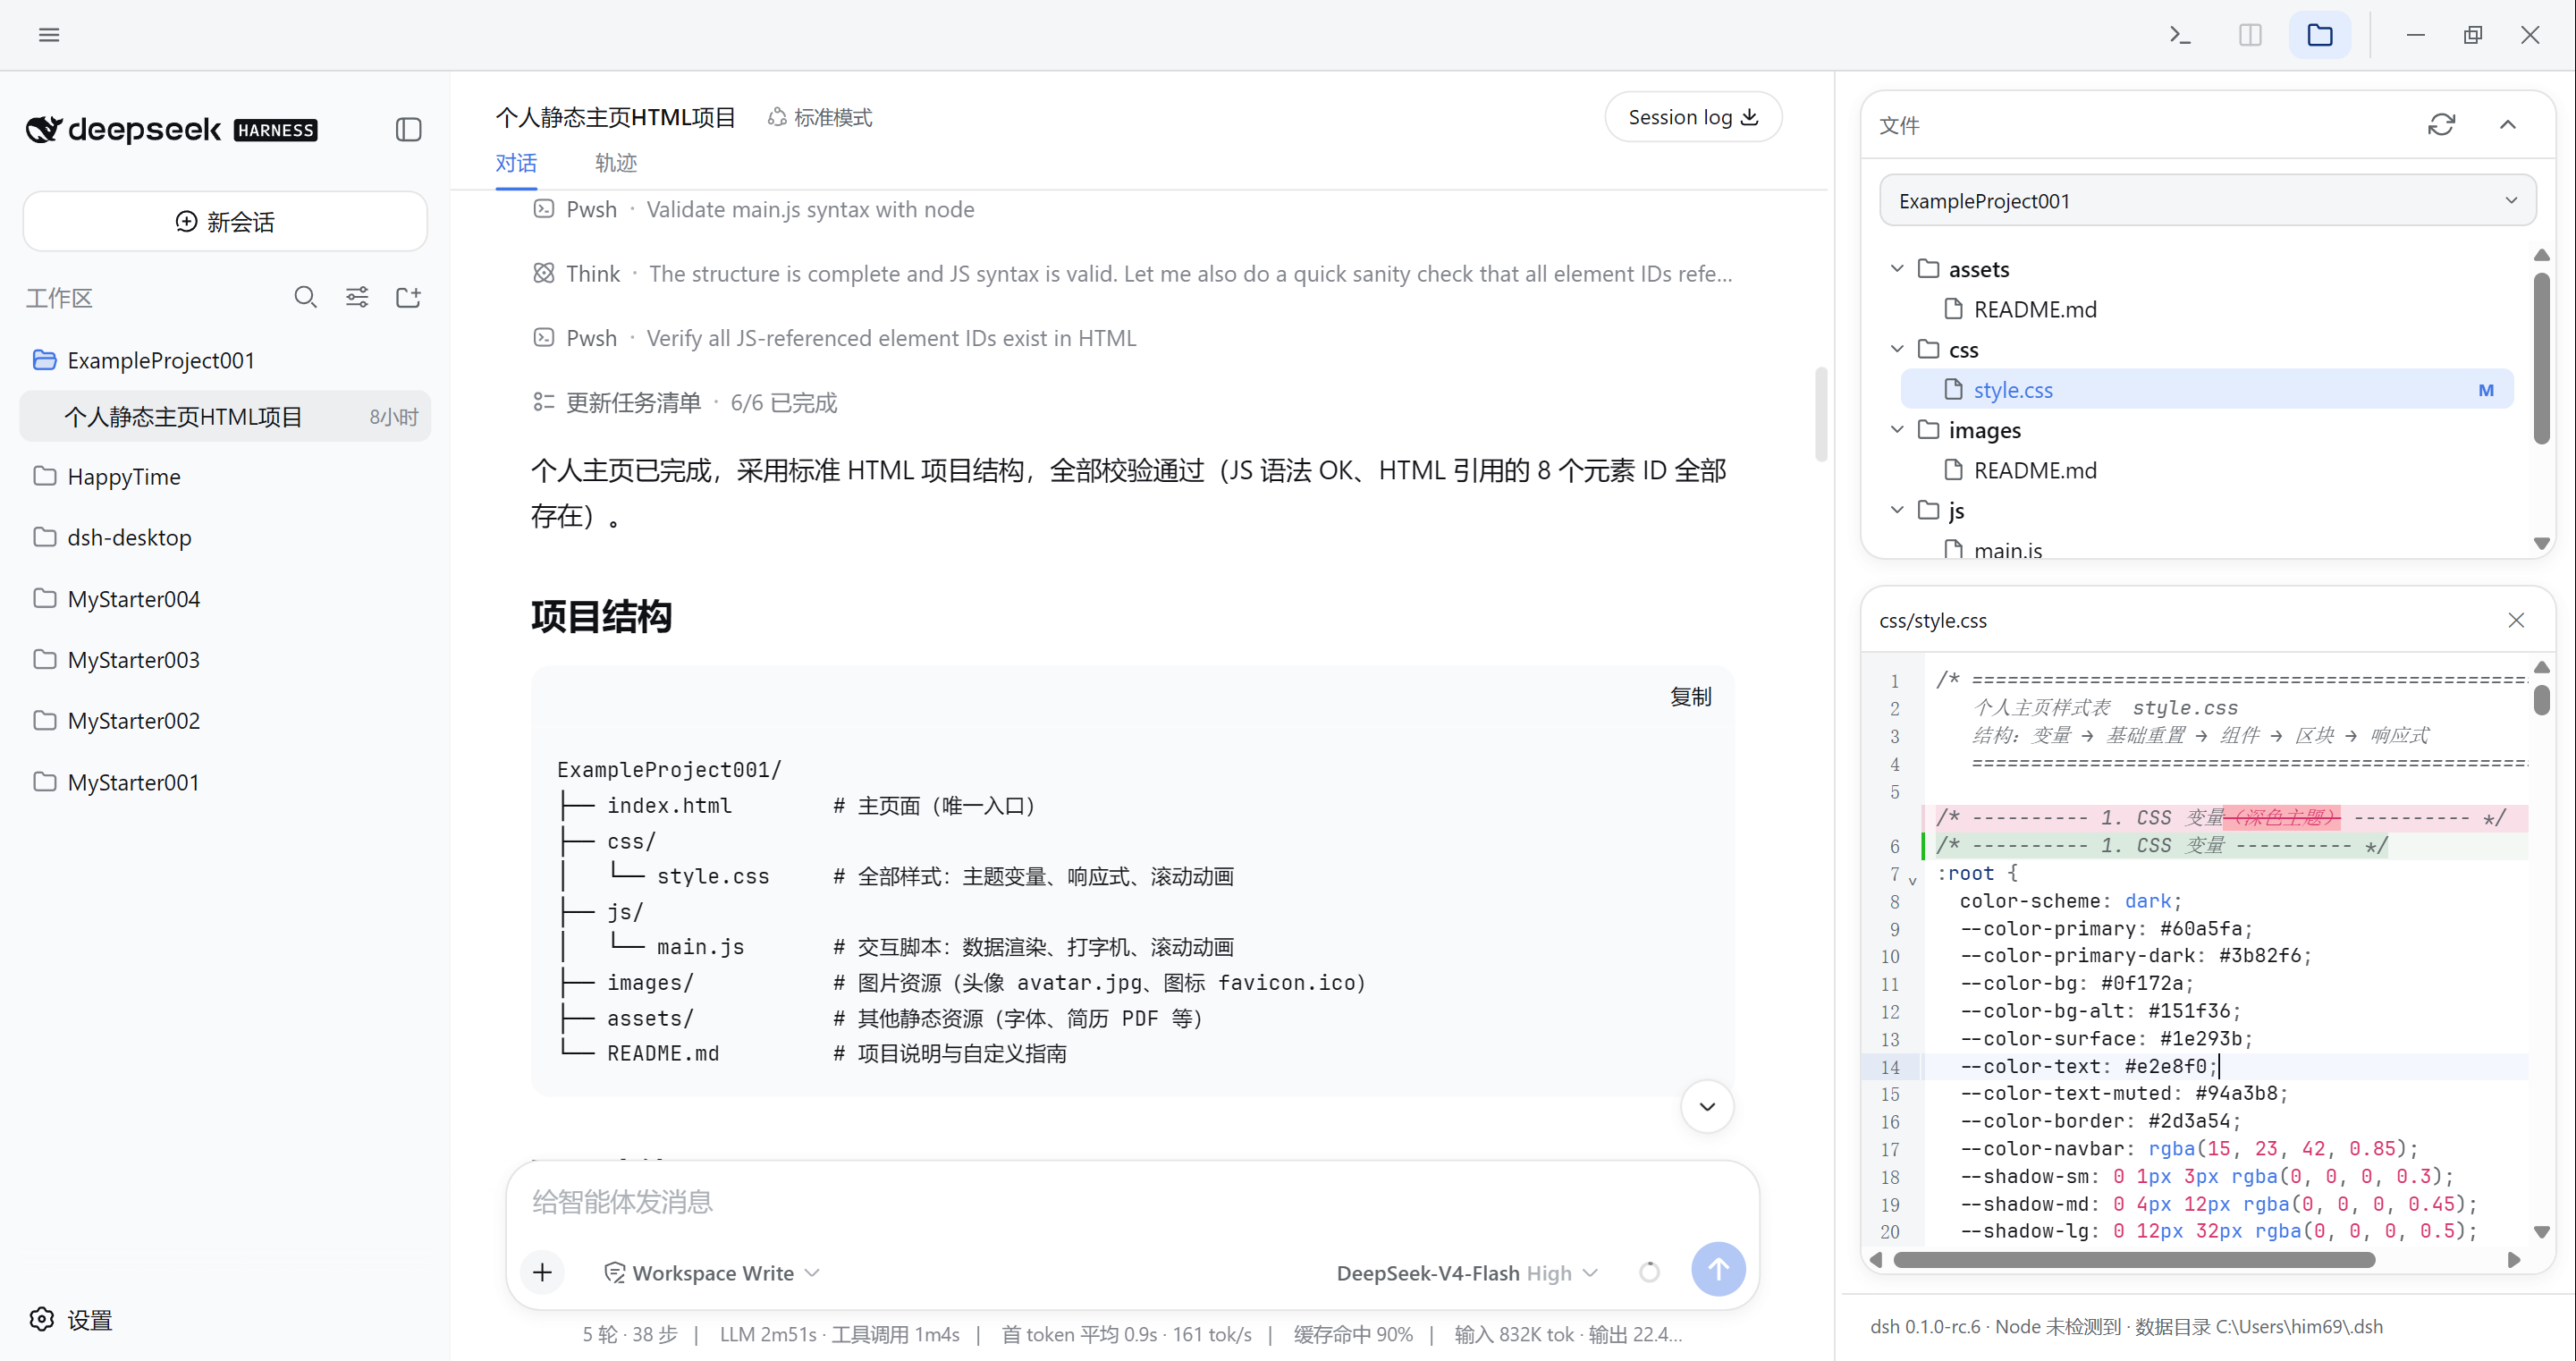Screen dimensions: 2576x1361
Task: Click the code editor vertical scrollbar
Action: click(x=2541, y=699)
